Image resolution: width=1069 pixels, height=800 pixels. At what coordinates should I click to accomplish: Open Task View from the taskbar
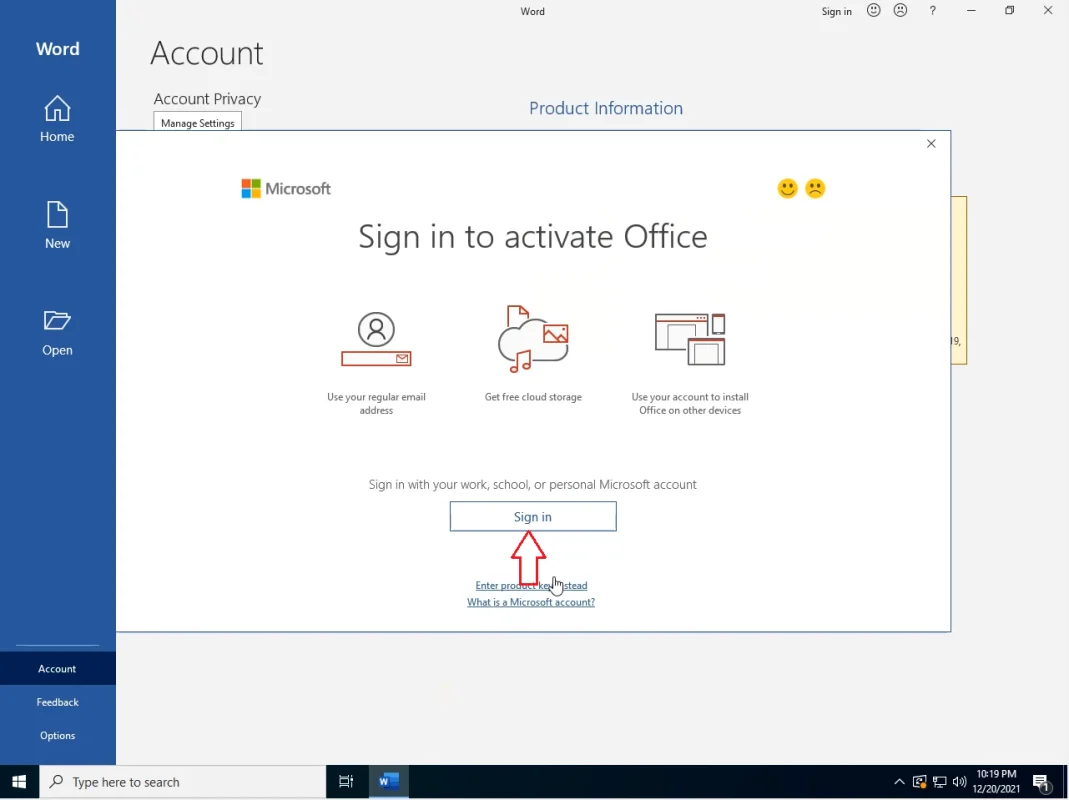click(346, 782)
